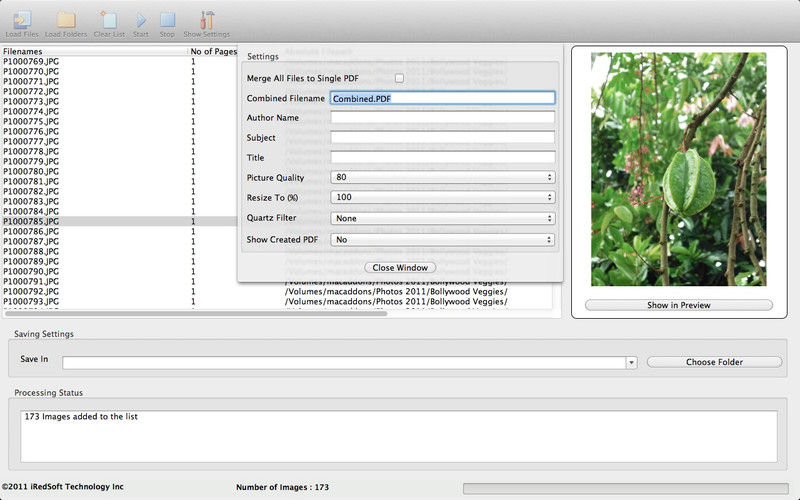Select file P1000775.JPG in the list
This screenshot has height=500, width=800.
pos(31,121)
